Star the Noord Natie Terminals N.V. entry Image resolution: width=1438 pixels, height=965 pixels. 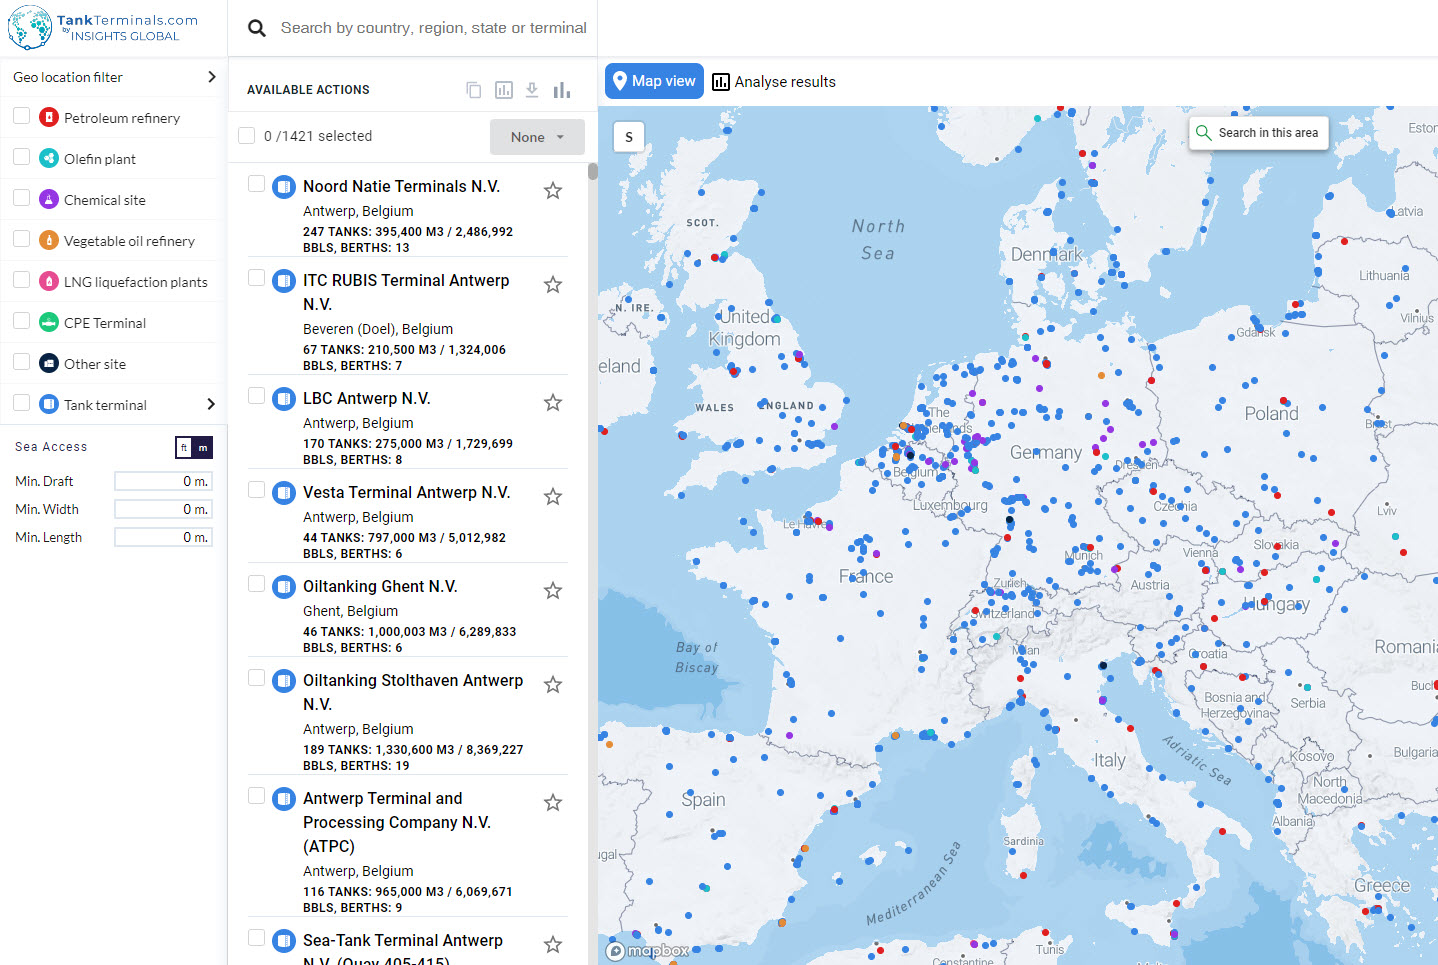pyautogui.click(x=553, y=190)
